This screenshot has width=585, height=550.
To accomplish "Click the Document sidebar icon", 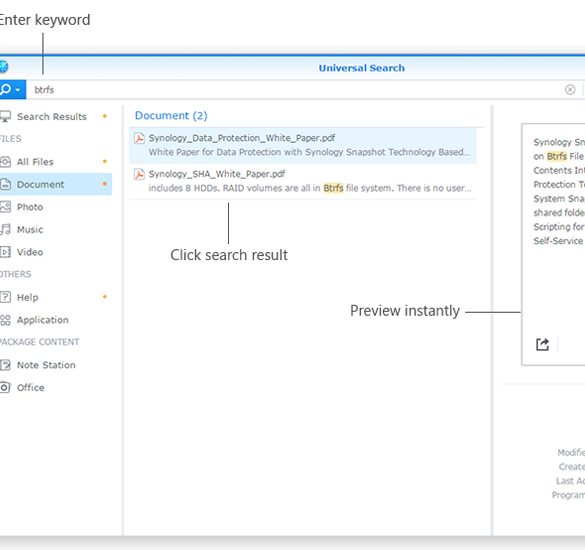I will pyautogui.click(x=5, y=184).
